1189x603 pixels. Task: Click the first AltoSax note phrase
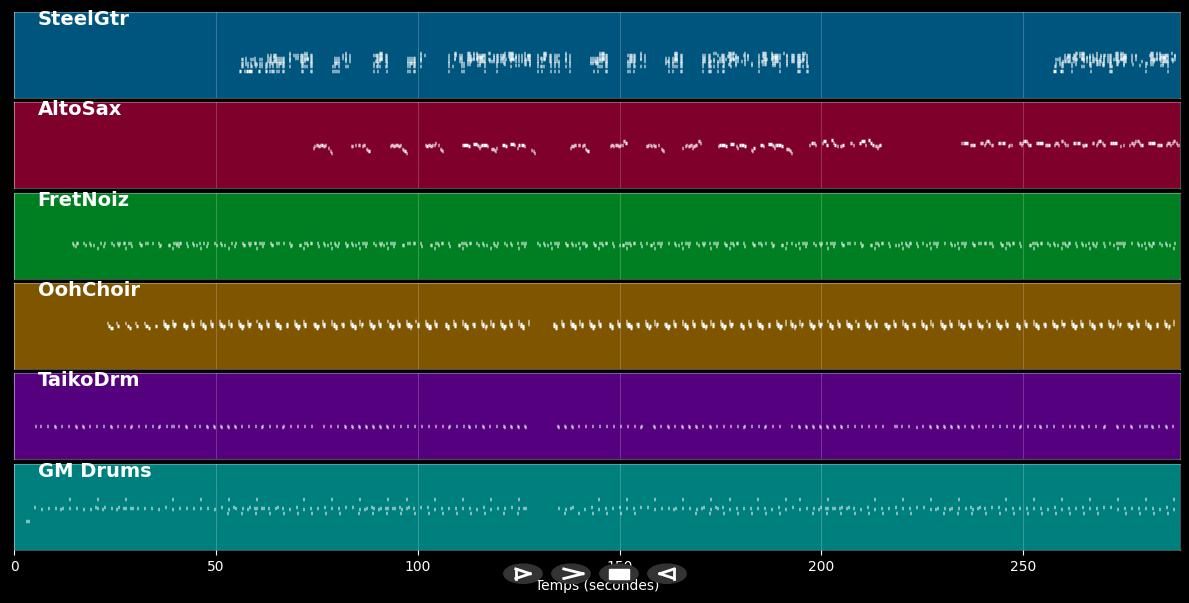[322, 148]
